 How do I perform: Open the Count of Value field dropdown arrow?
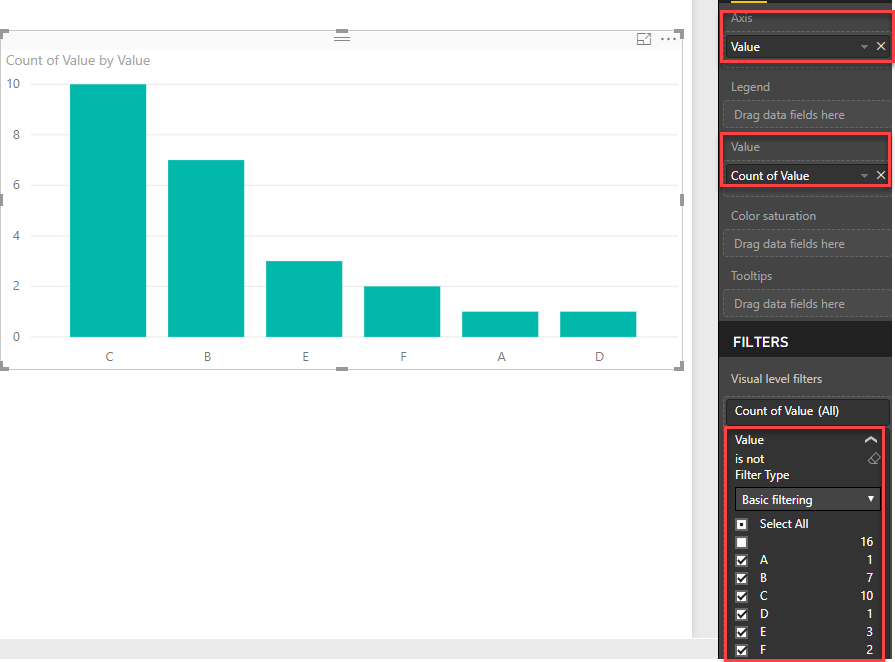tap(864, 176)
